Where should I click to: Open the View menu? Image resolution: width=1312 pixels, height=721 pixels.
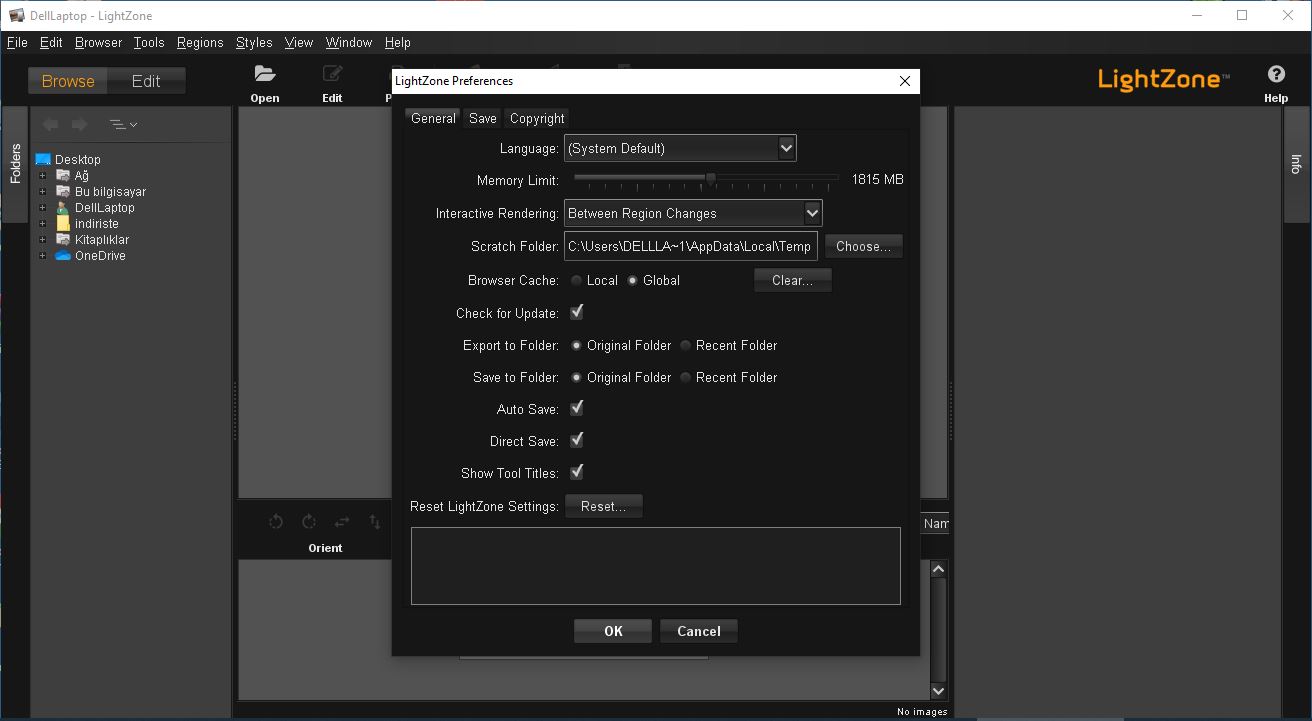(298, 42)
